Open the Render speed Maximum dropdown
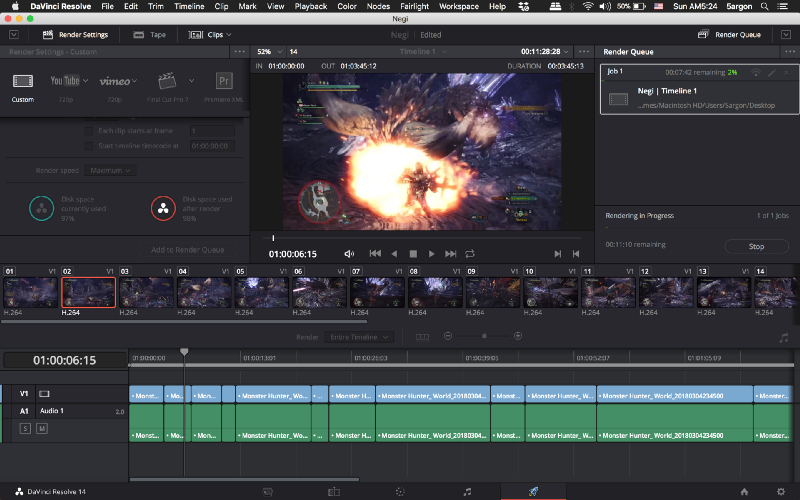The width and height of the screenshot is (800, 500). point(110,170)
